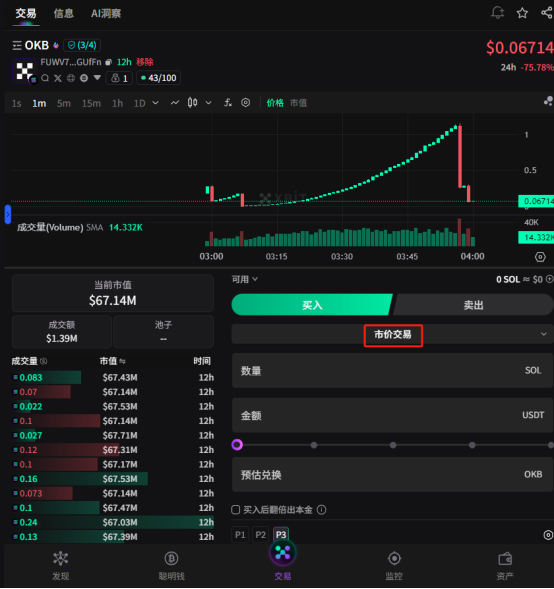This screenshot has width=554, height=589.
Task: Go to 聪明钱 (Smart Money) in bottom nav
Action: pos(171,566)
